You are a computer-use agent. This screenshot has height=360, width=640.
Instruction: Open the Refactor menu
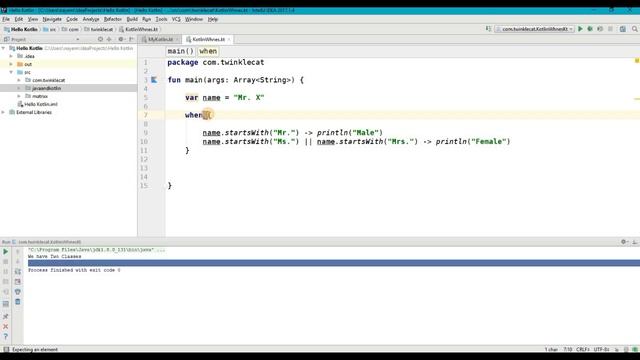click(x=113, y=19)
